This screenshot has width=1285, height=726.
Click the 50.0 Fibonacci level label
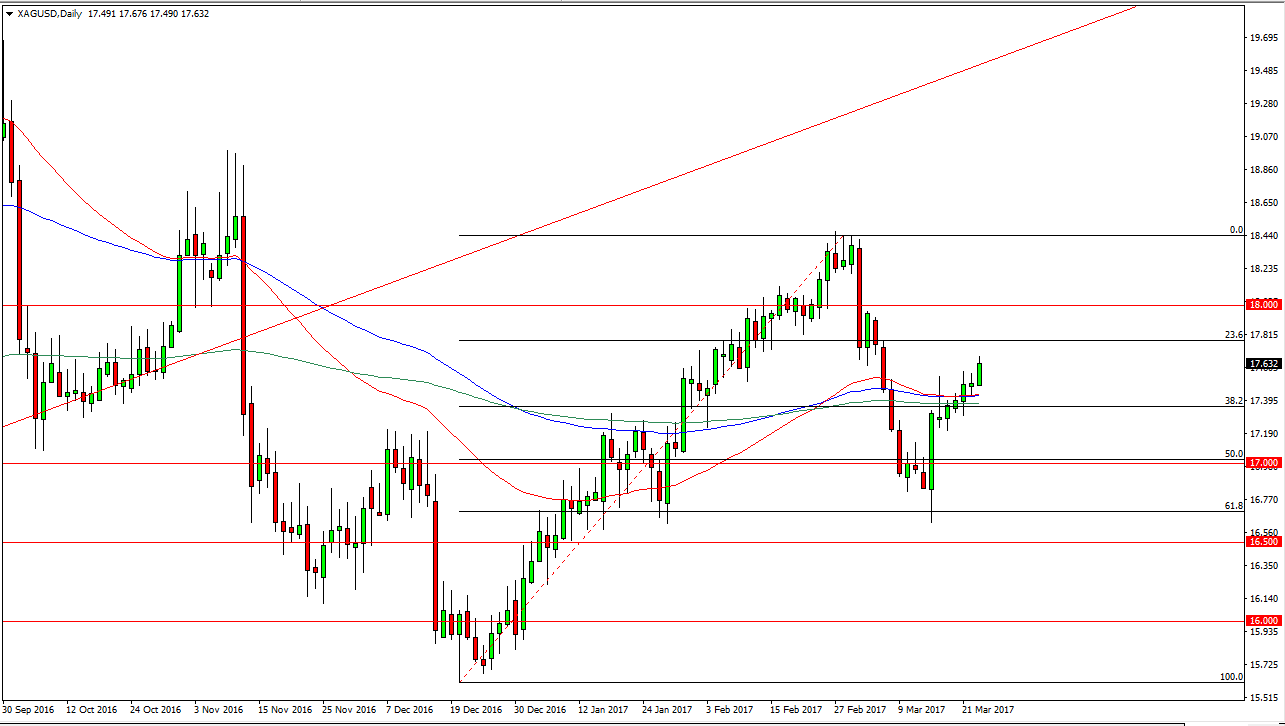(x=1233, y=454)
